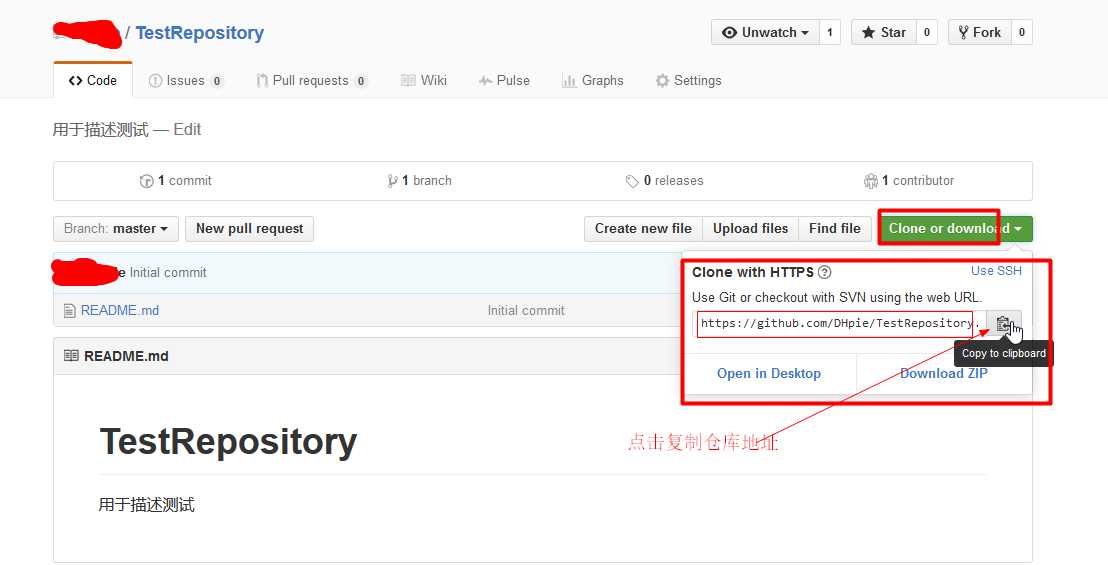The width and height of the screenshot is (1108, 565).
Task: Click the TestRepository repo name link
Action: [x=199, y=32]
